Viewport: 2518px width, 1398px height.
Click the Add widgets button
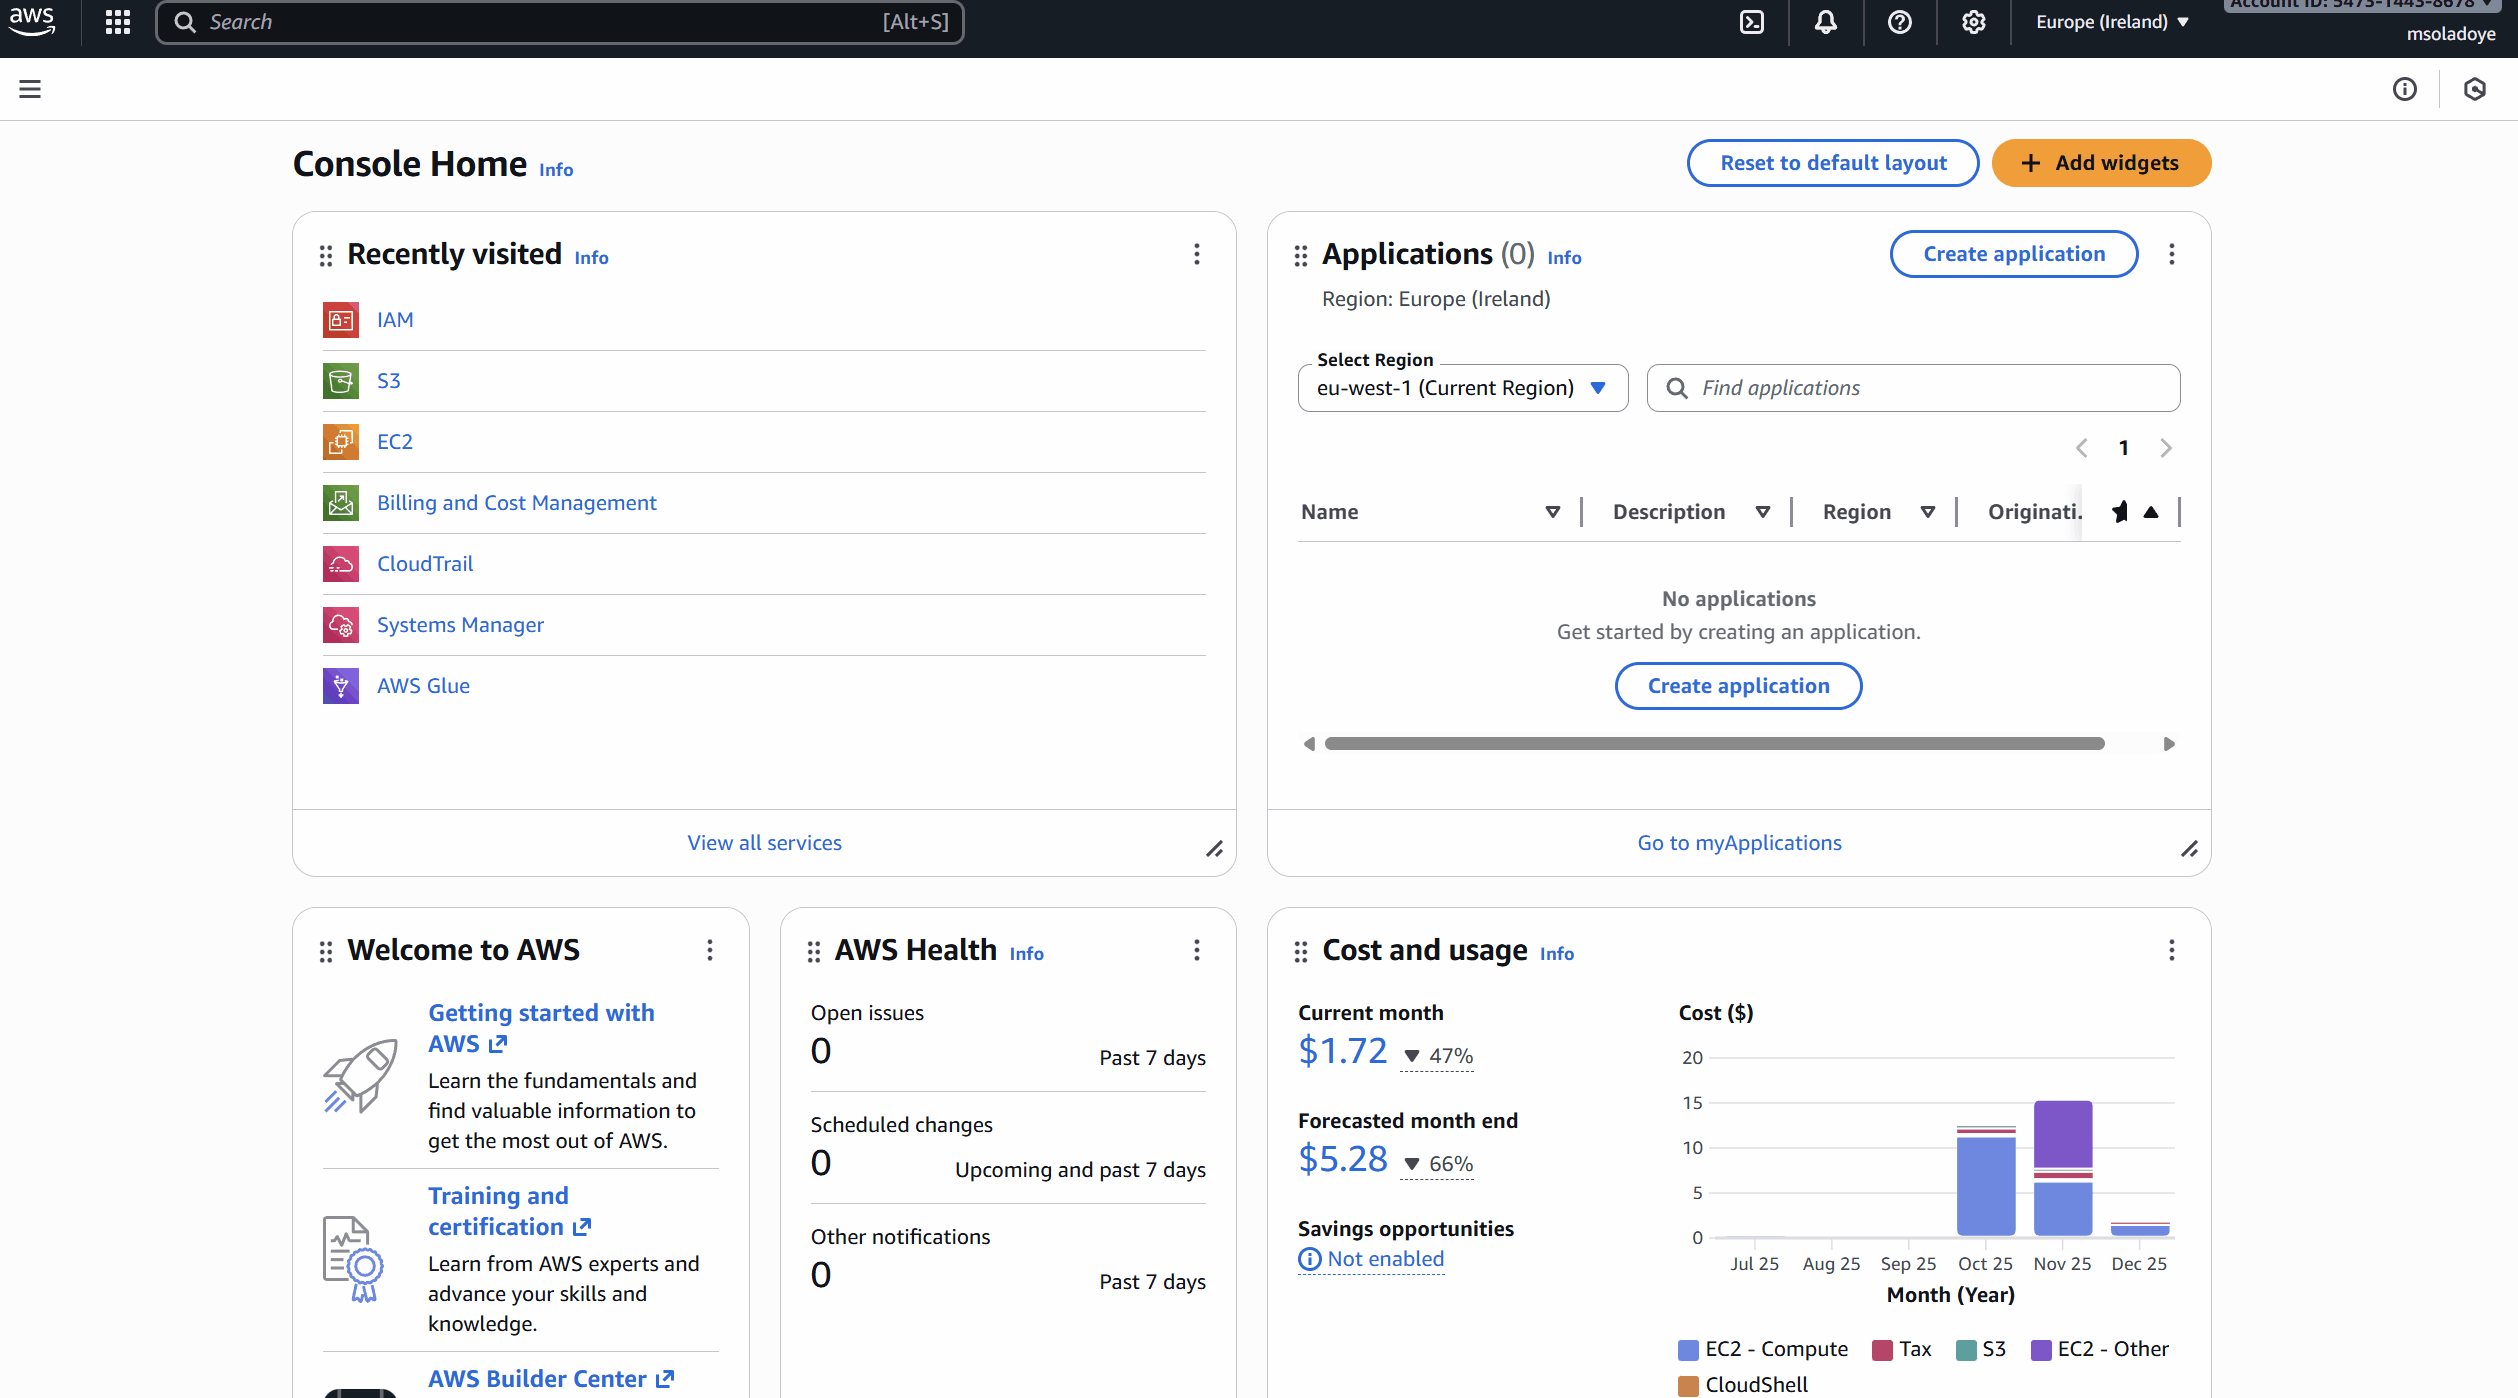[x=2101, y=162]
